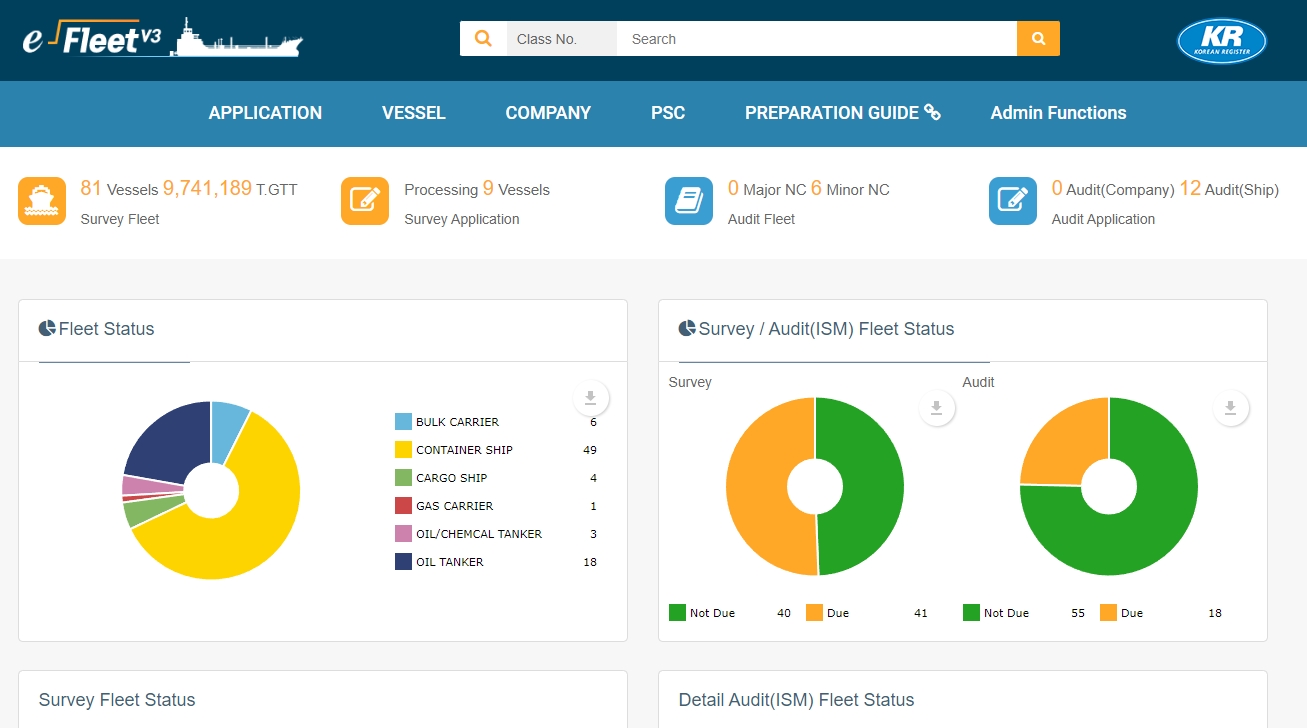Toggle the Audit Due legend swatch
1307x728 pixels.
(x=1107, y=612)
